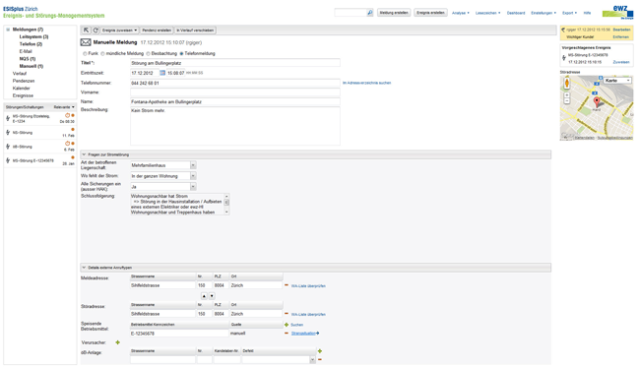Click the clock status icon on 6. Feb row
The image size is (640, 368).
pyautogui.click(x=67, y=144)
